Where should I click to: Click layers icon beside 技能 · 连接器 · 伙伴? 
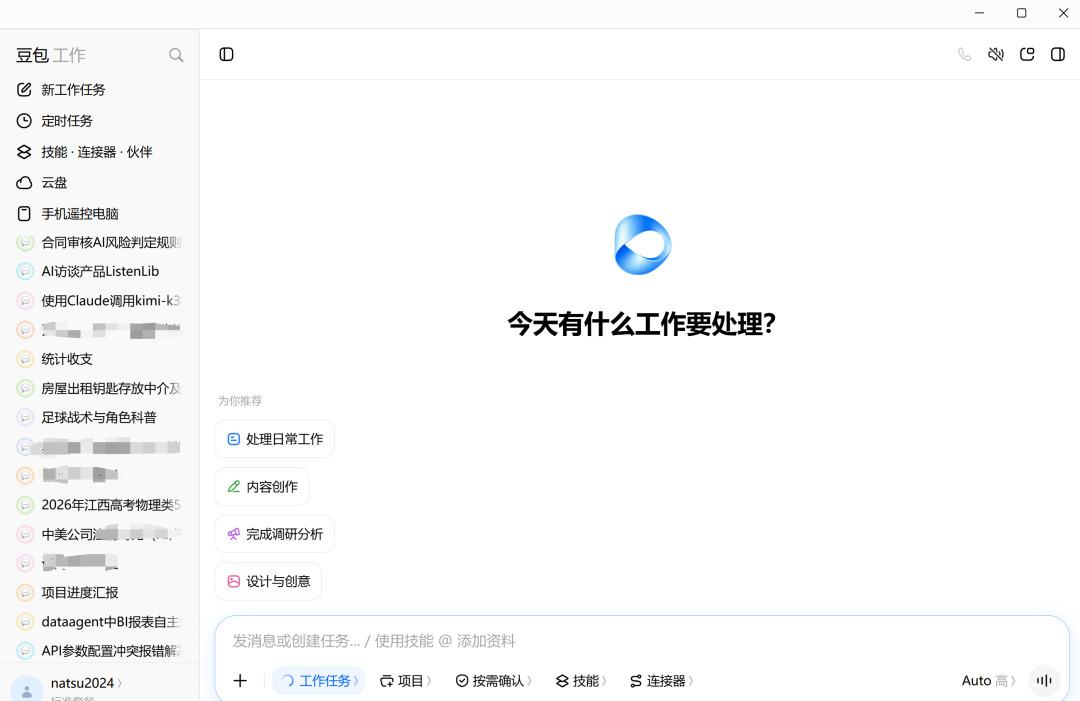[x=24, y=151]
